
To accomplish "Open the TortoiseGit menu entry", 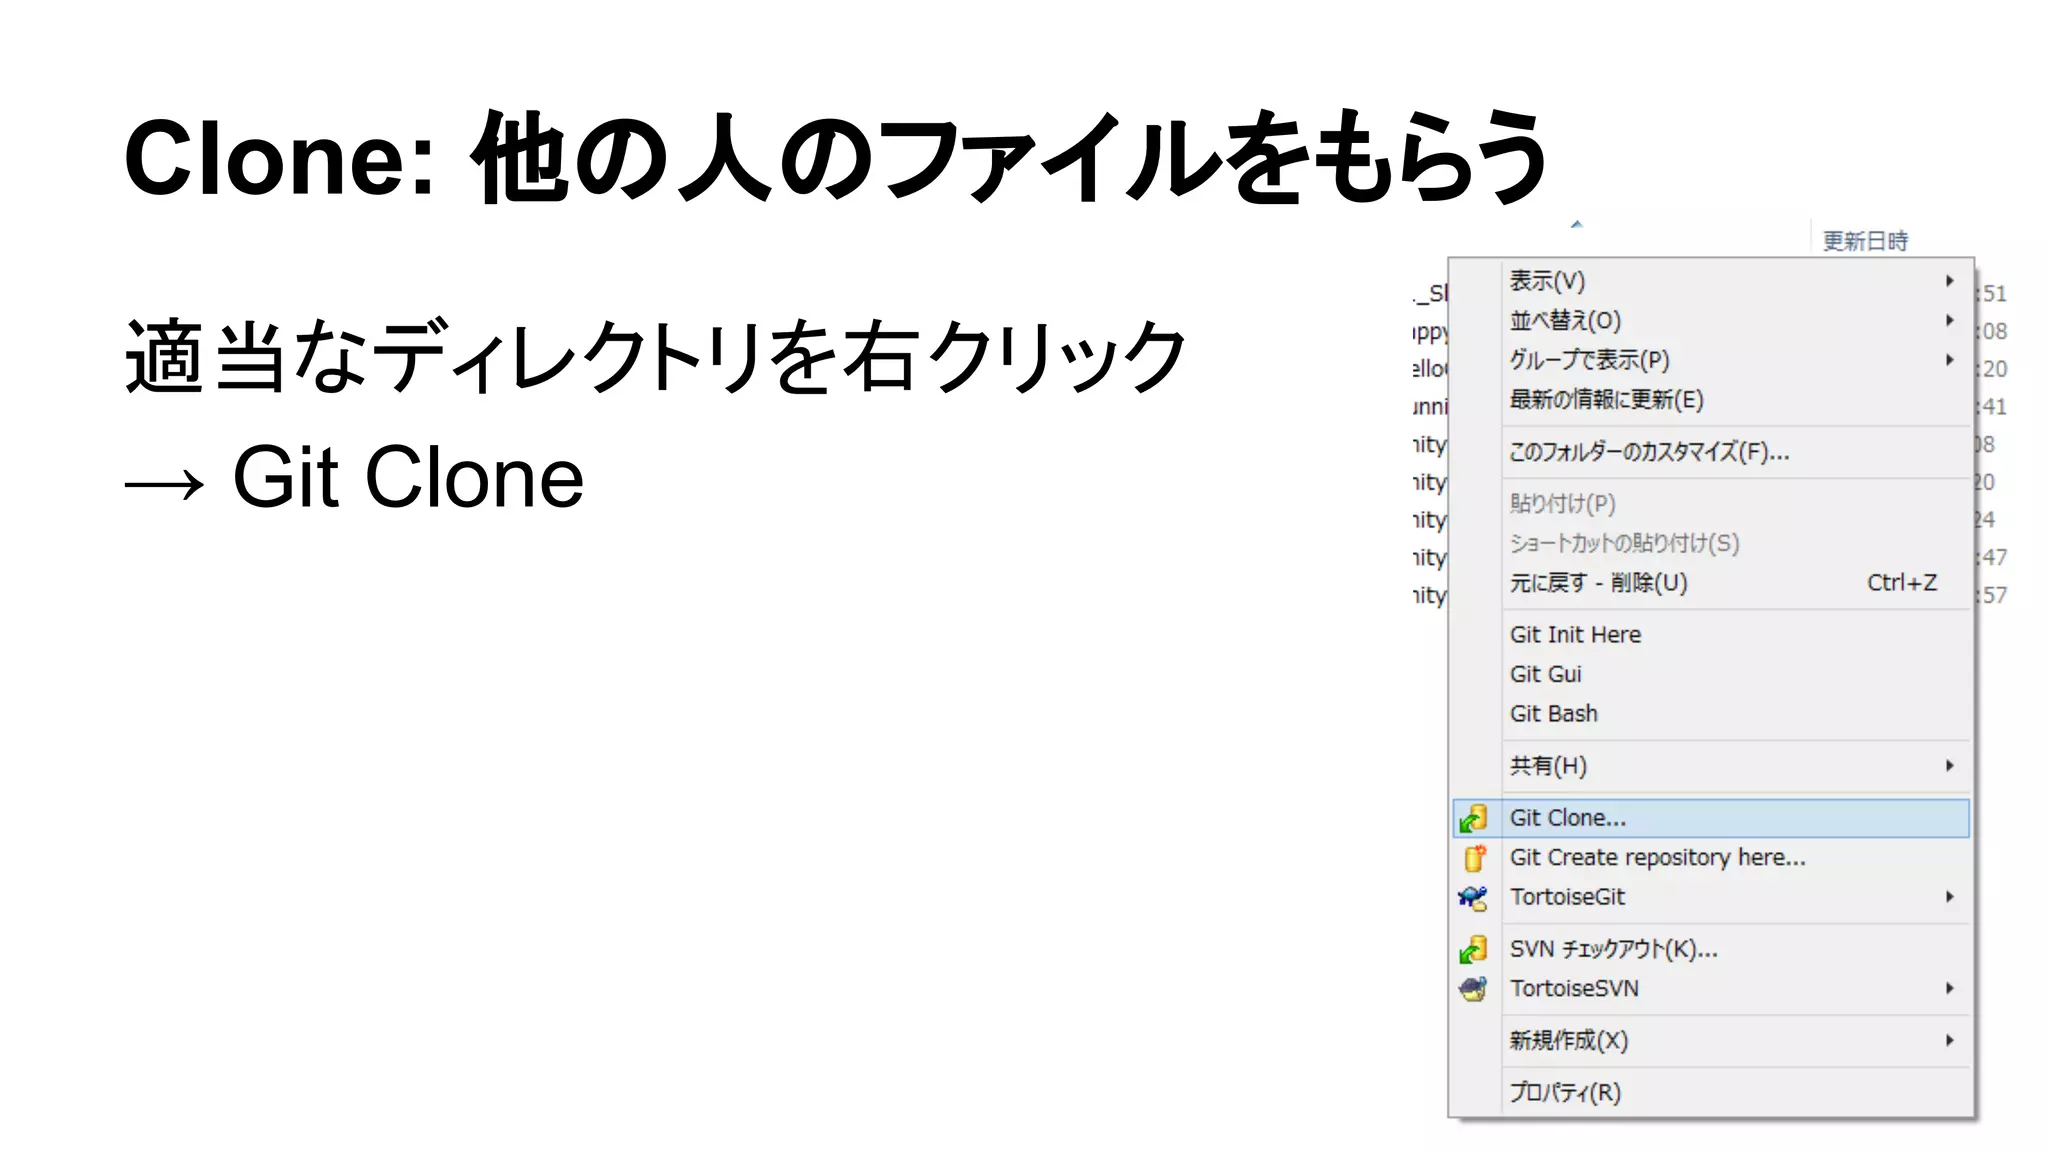I will click(1711, 897).
